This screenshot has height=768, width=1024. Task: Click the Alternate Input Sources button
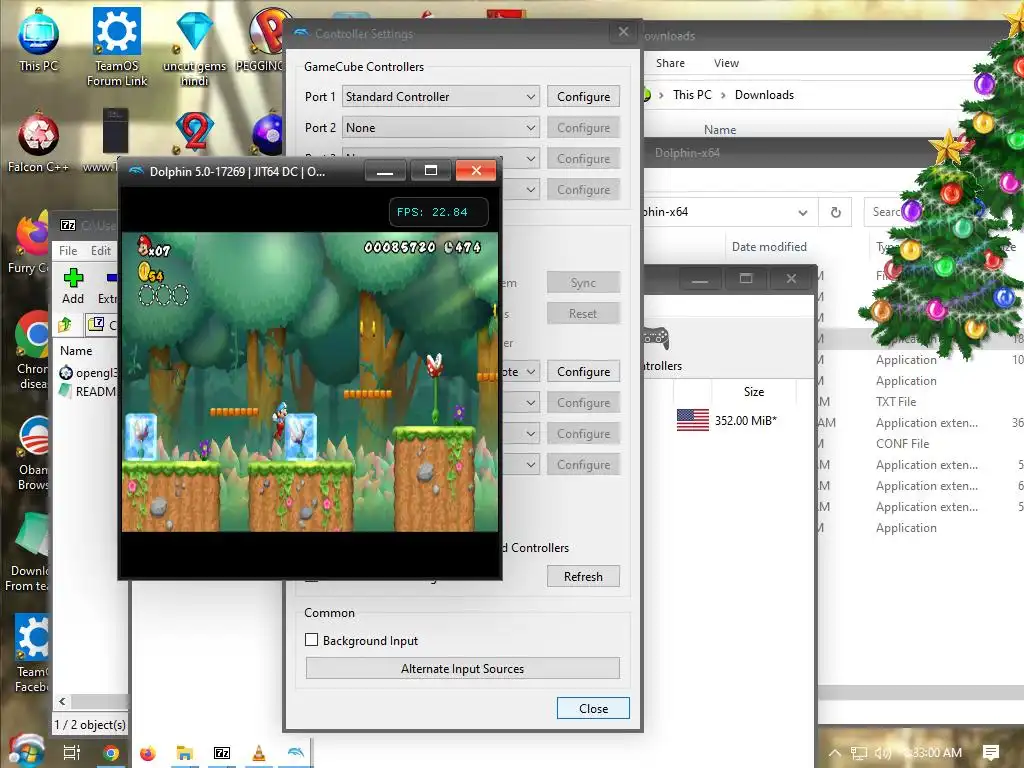click(462, 669)
